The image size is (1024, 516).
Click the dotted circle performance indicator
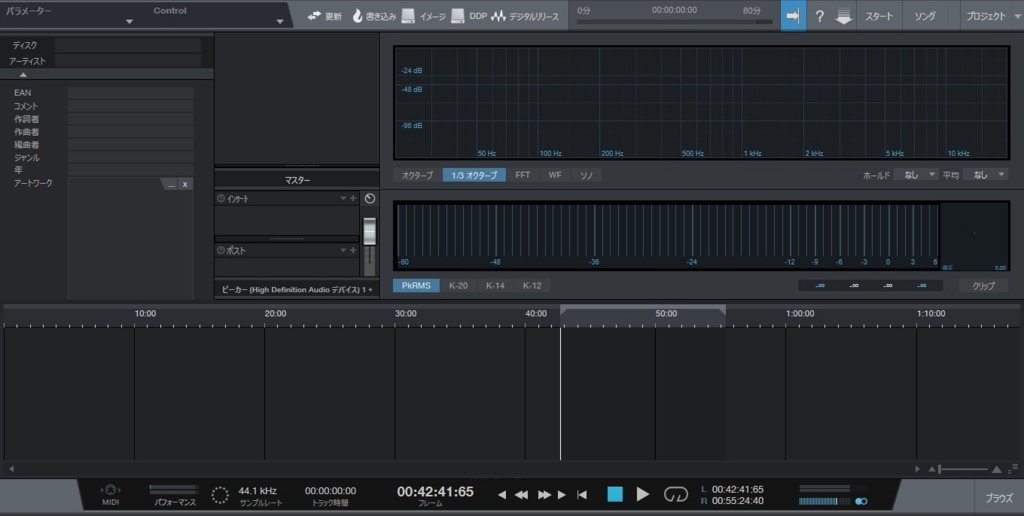220,495
